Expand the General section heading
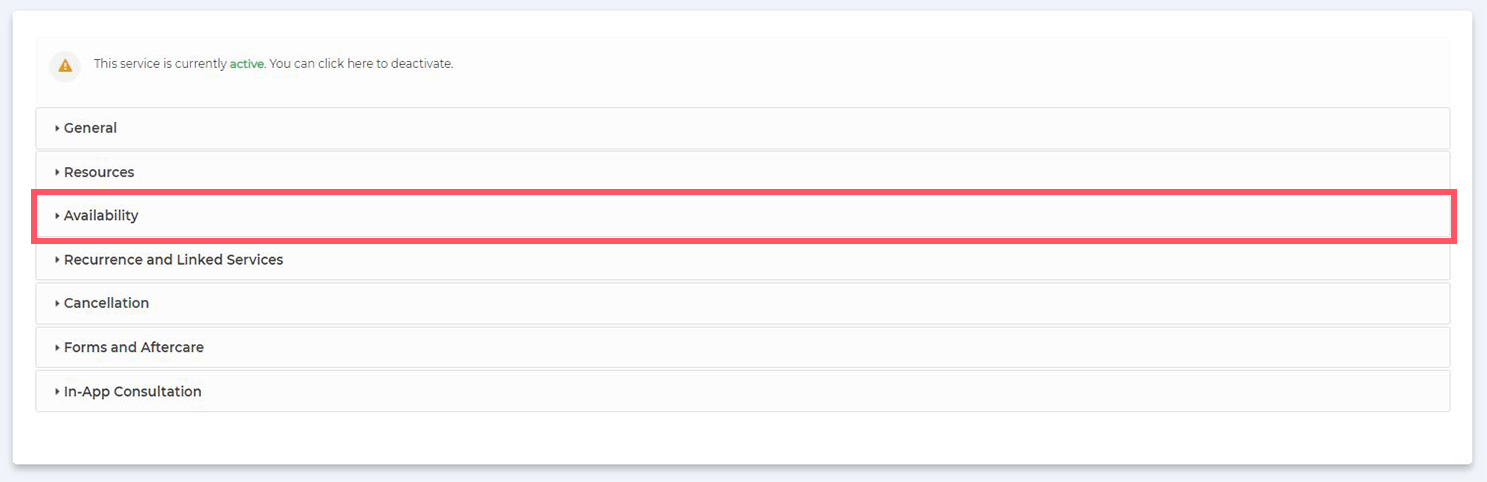The height and width of the screenshot is (482, 1487). (90, 128)
